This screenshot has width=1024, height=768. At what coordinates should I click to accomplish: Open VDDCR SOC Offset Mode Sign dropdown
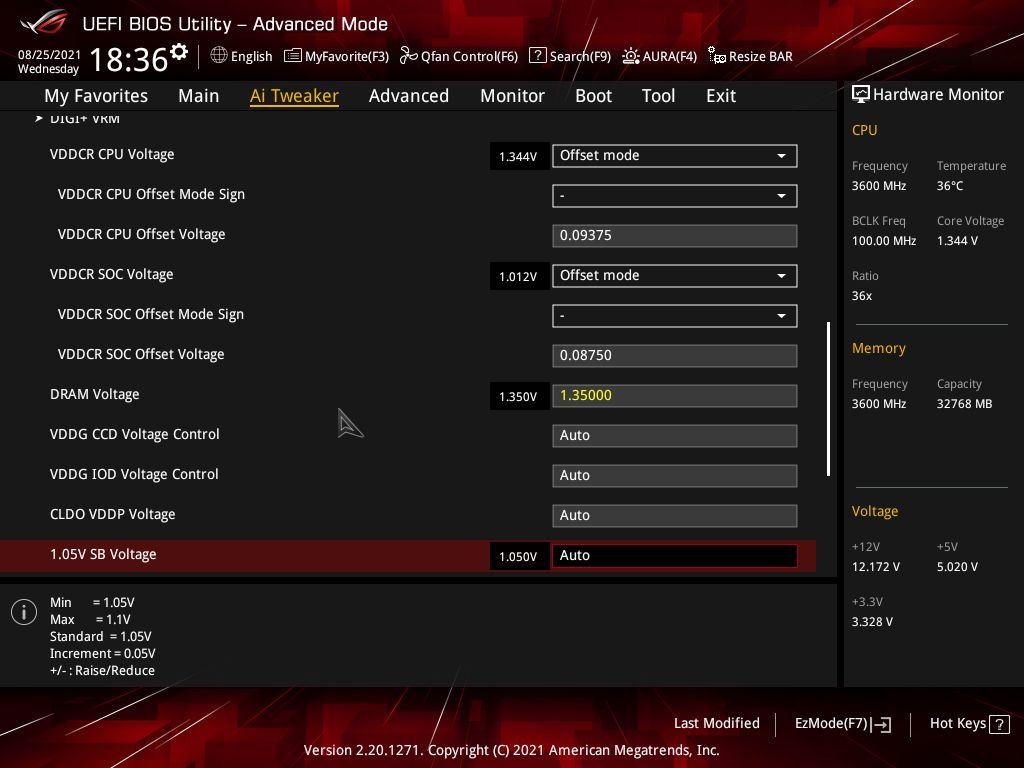675,316
